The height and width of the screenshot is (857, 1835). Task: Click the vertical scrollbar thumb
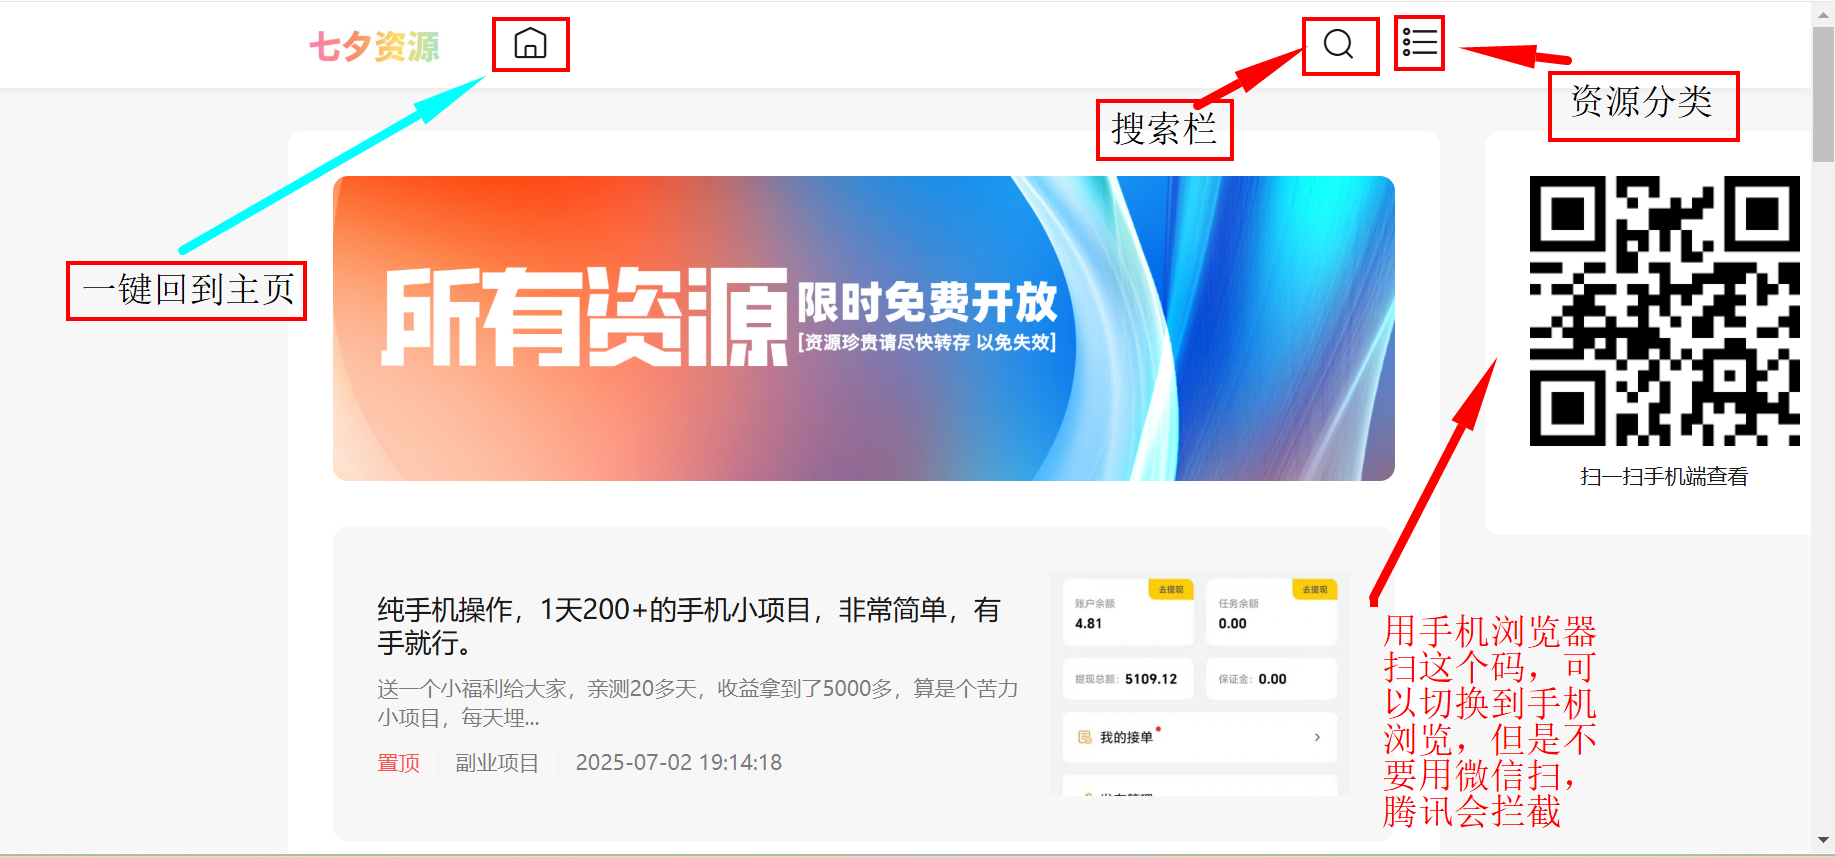pyautogui.click(x=1823, y=95)
